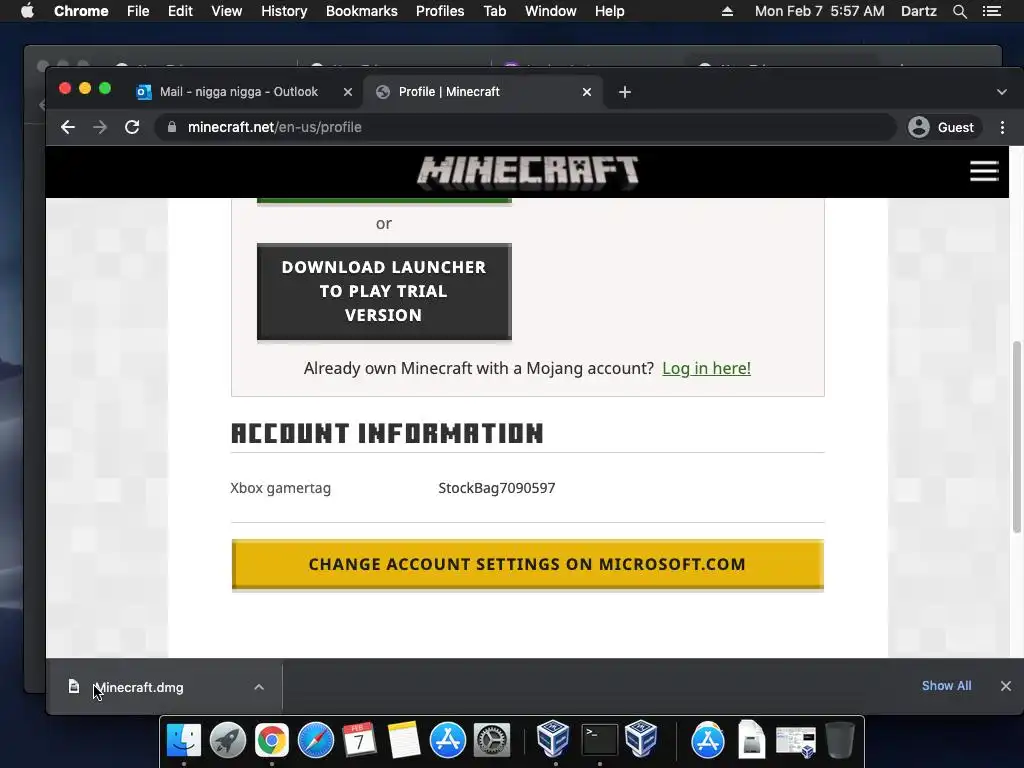The image size is (1024, 768).
Task: Click the page vertical scrollbar thumb
Action: (1016, 436)
